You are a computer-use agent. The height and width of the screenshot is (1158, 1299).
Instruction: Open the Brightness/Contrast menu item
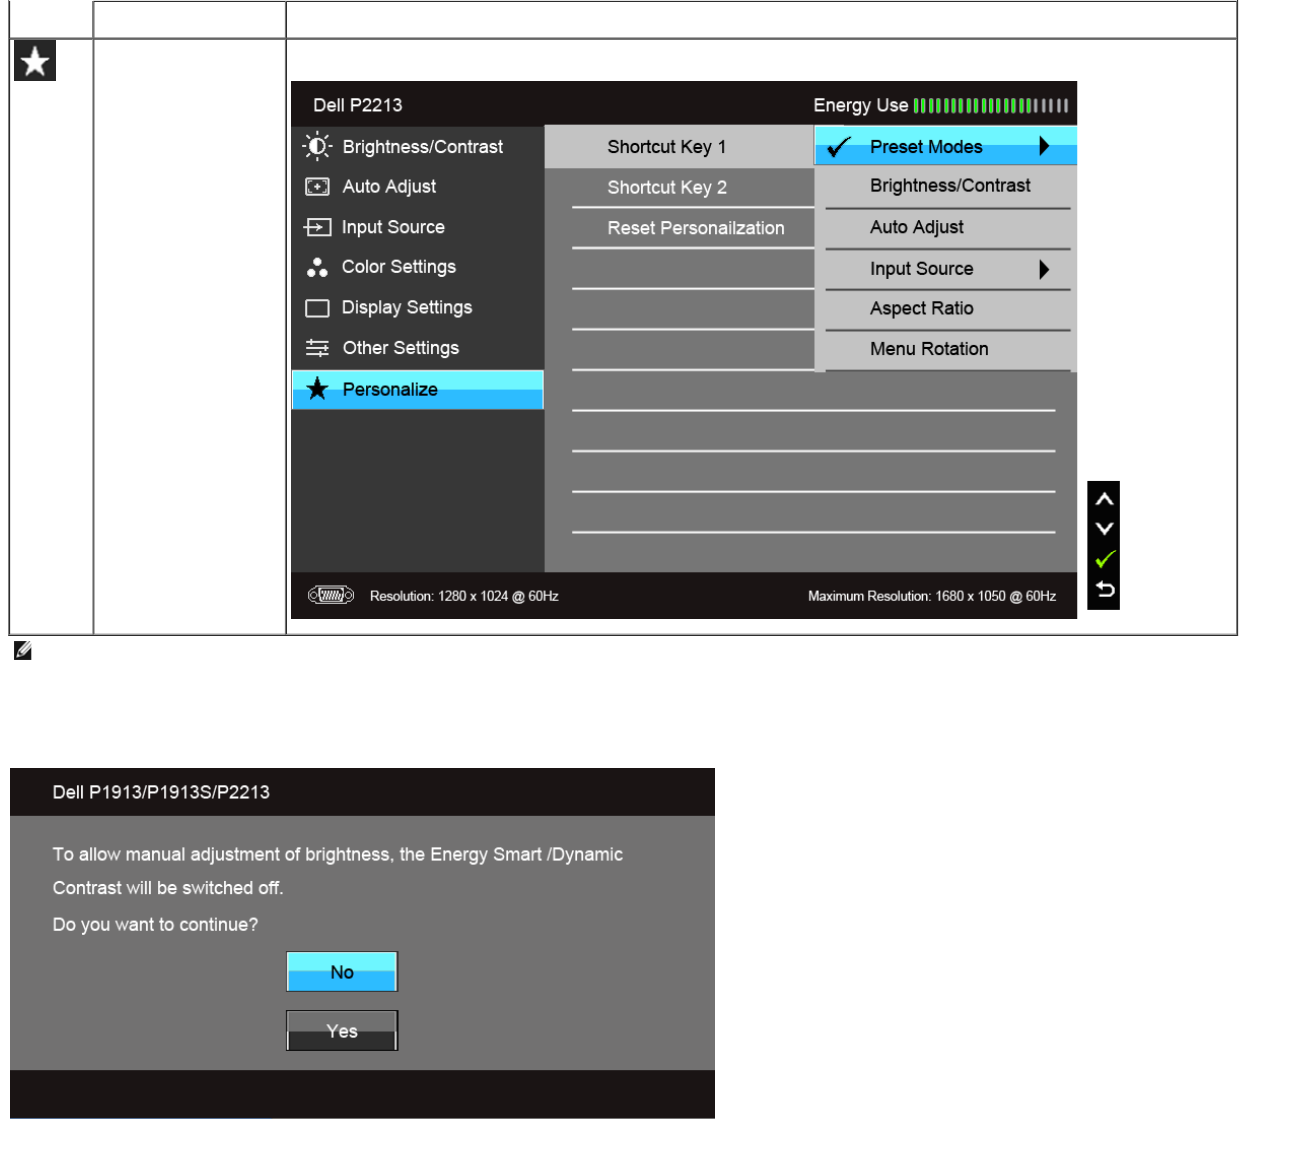click(418, 147)
